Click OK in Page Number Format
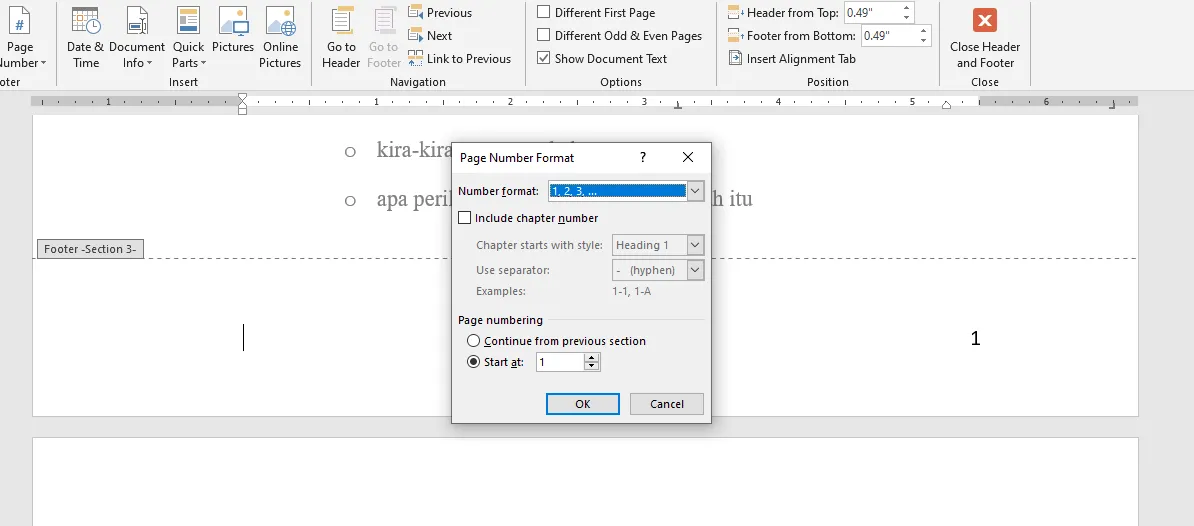Viewport: 1194px width, 526px height. (x=583, y=404)
